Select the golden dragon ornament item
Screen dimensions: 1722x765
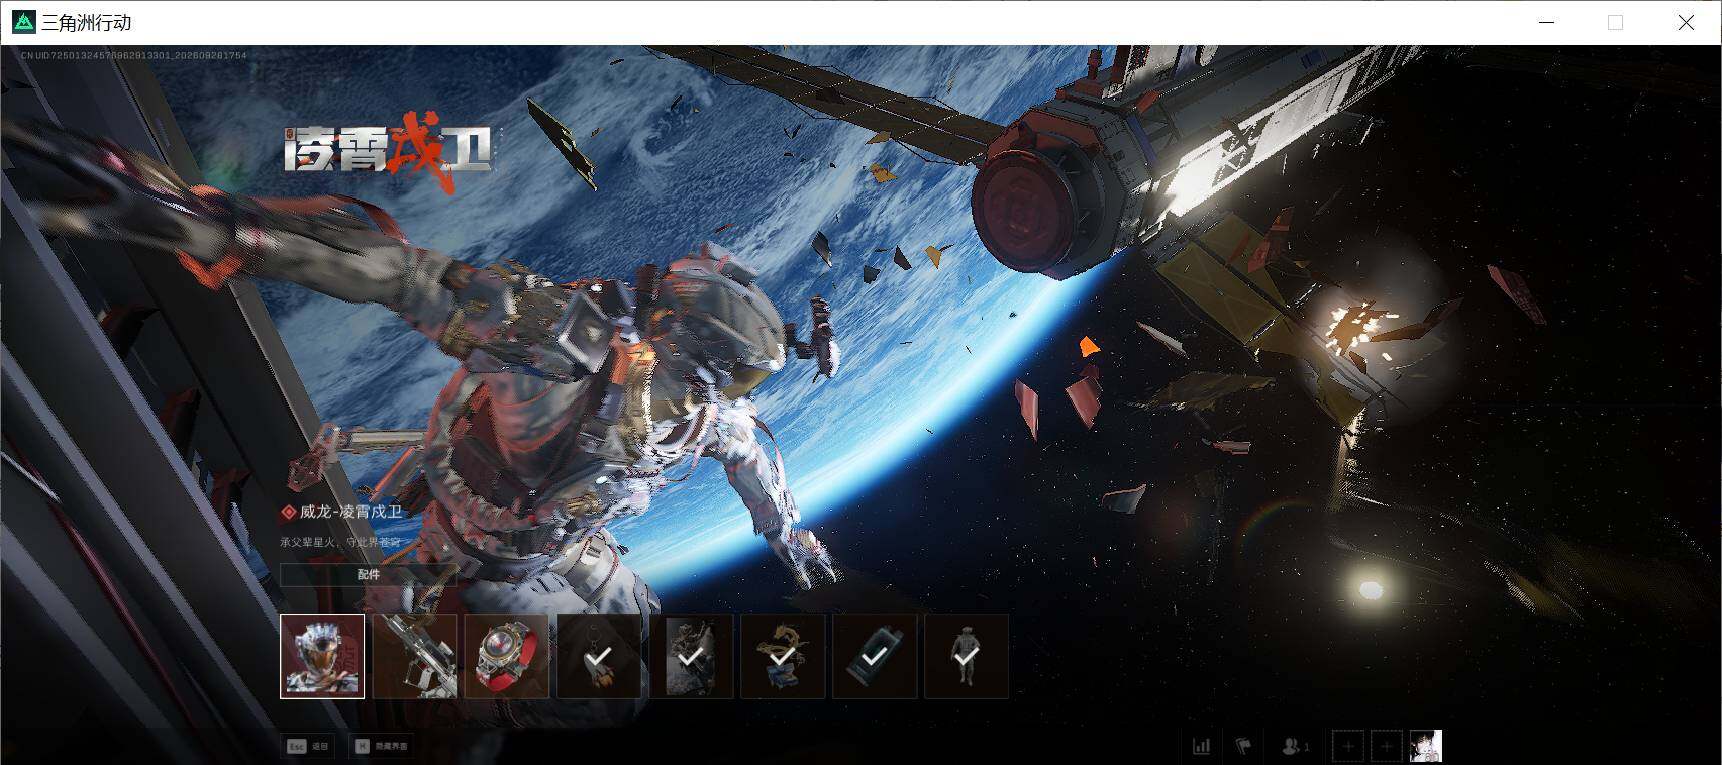pos(783,656)
